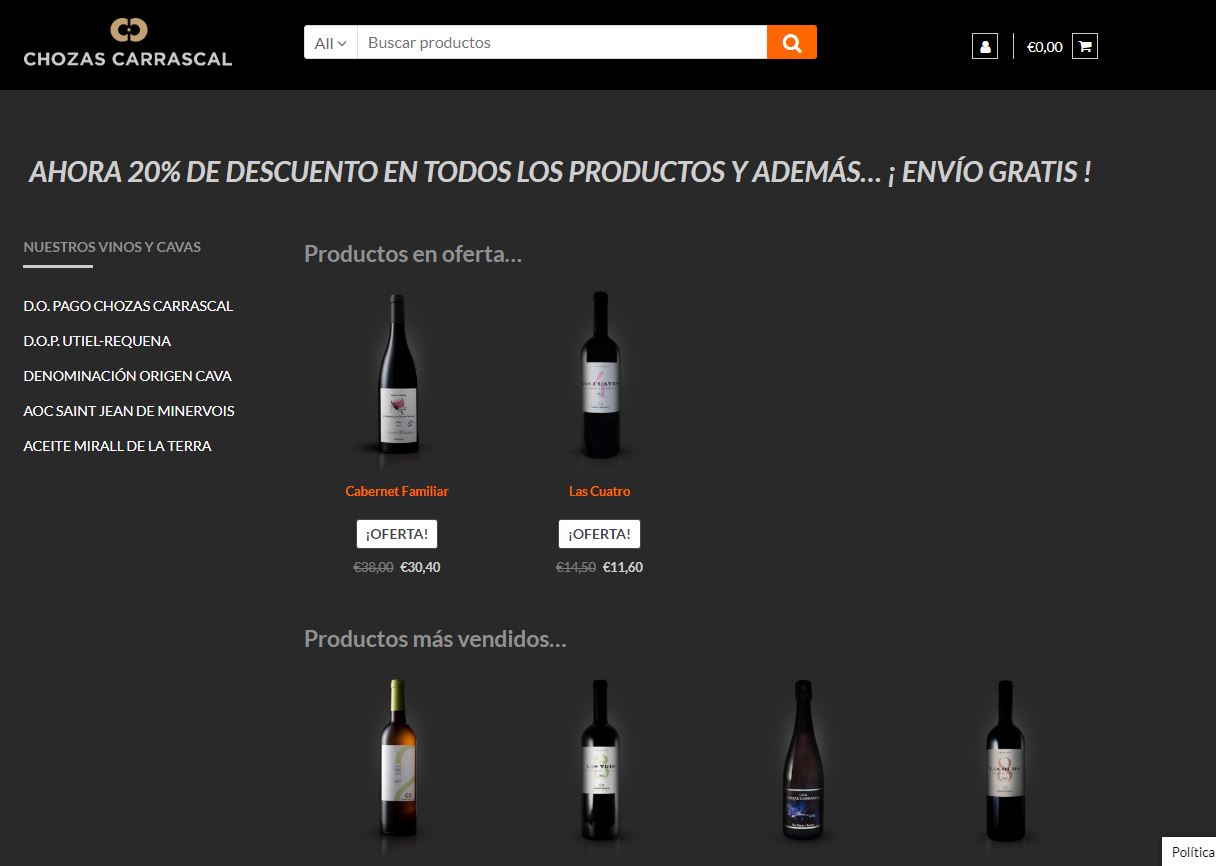Click the ¡OFERTA! badge under Cabernet Familiar
Screen dimensions: 1216x866
coord(397,534)
